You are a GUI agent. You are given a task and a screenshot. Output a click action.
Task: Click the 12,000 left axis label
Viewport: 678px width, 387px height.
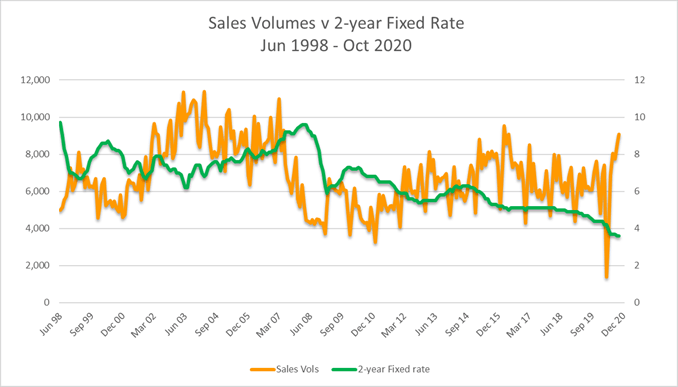tap(35, 80)
